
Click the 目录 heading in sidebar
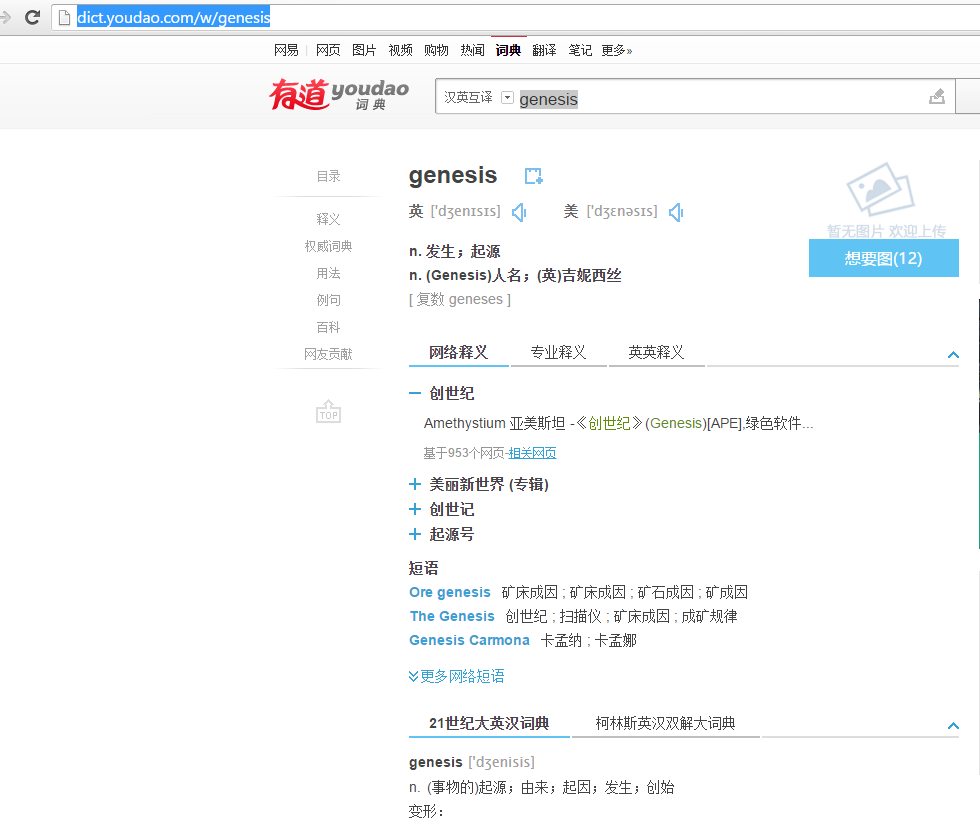tap(328, 176)
